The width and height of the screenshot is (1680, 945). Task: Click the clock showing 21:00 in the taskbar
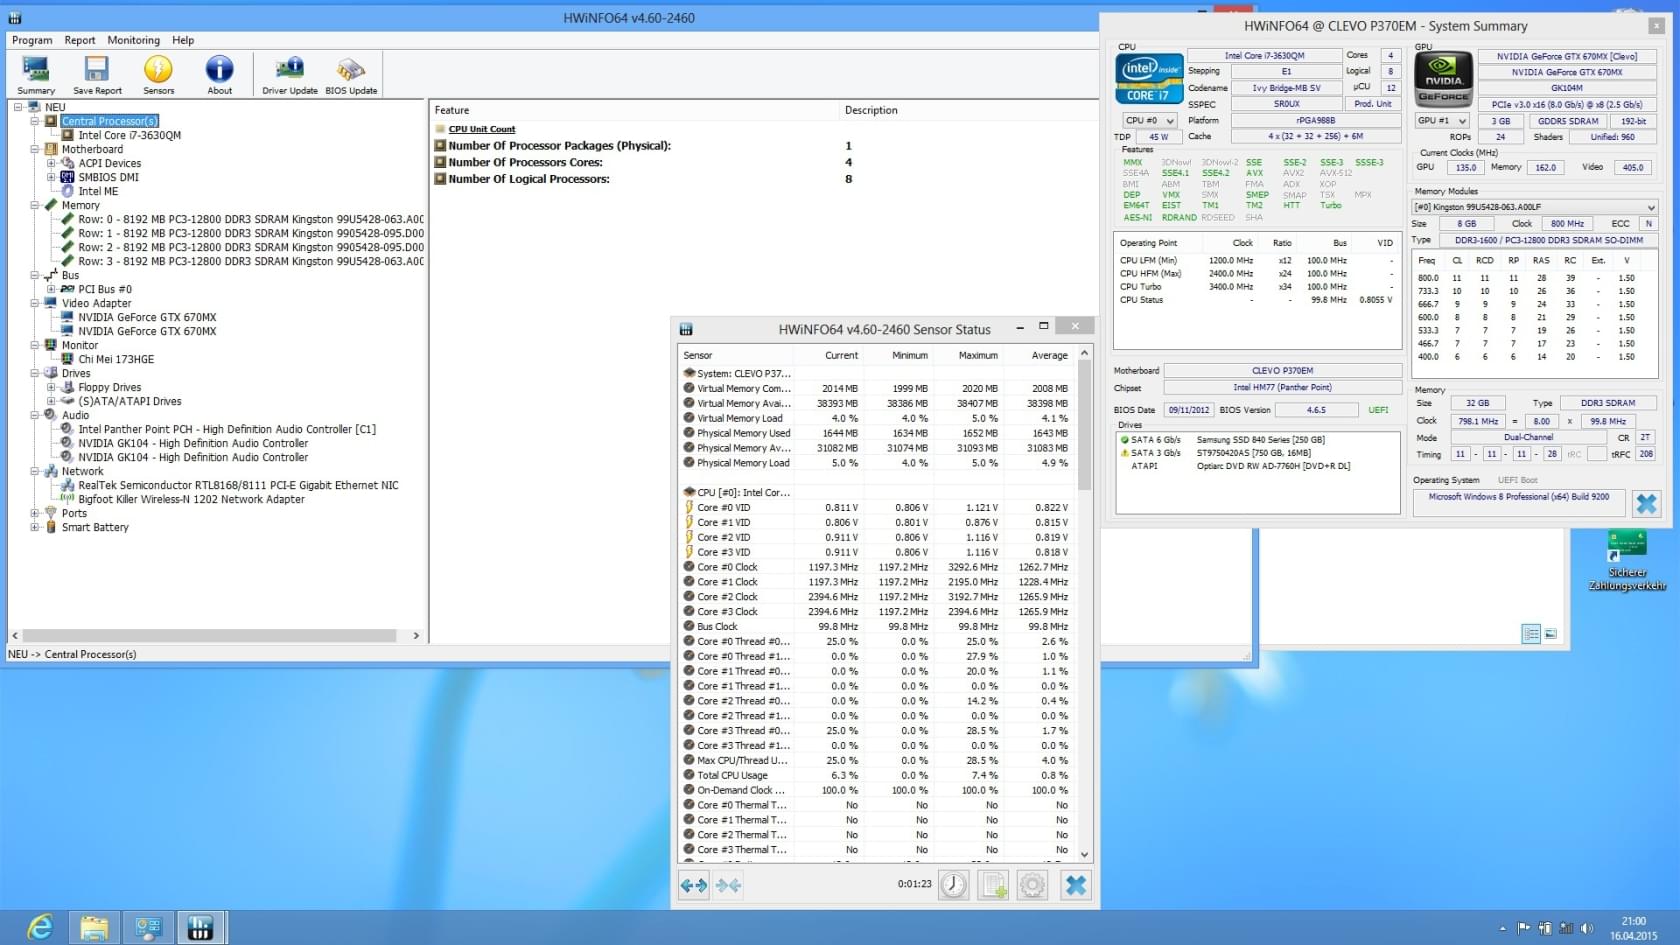1633,921
